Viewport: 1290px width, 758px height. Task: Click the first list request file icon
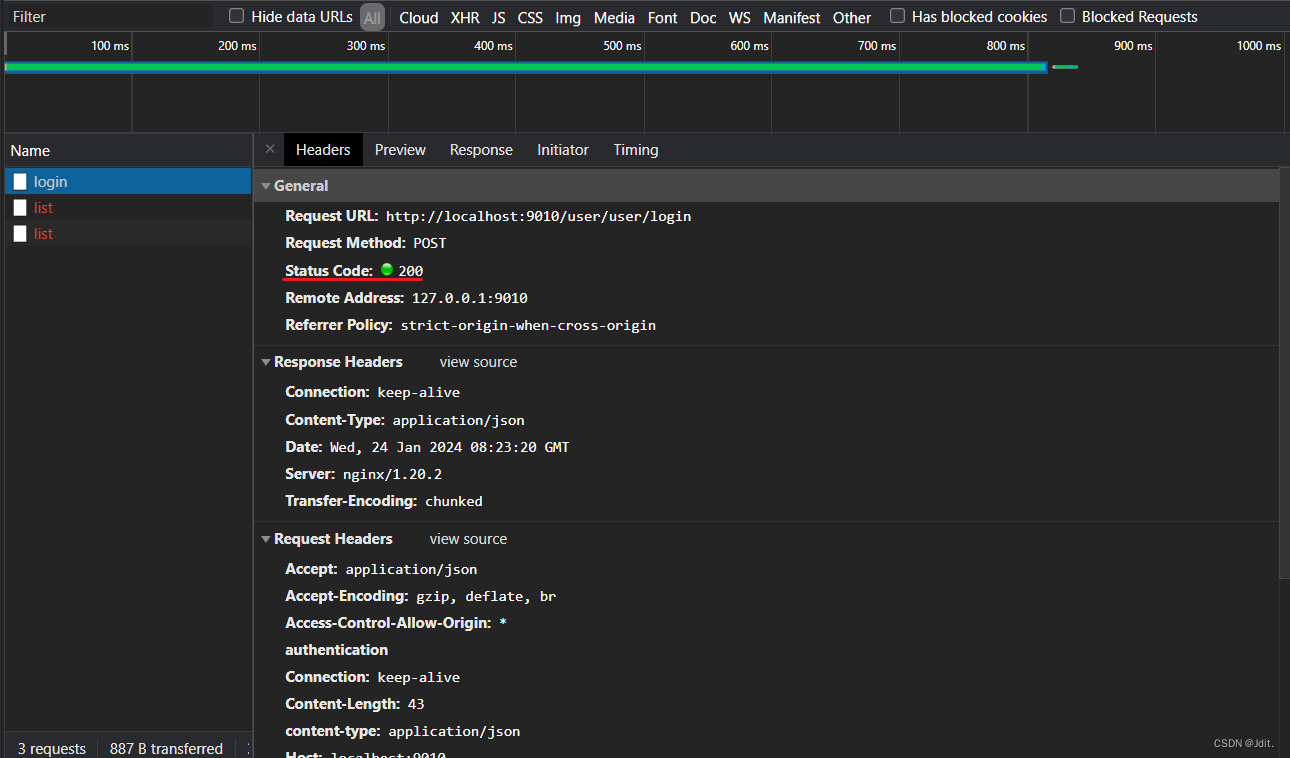click(20, 208)
